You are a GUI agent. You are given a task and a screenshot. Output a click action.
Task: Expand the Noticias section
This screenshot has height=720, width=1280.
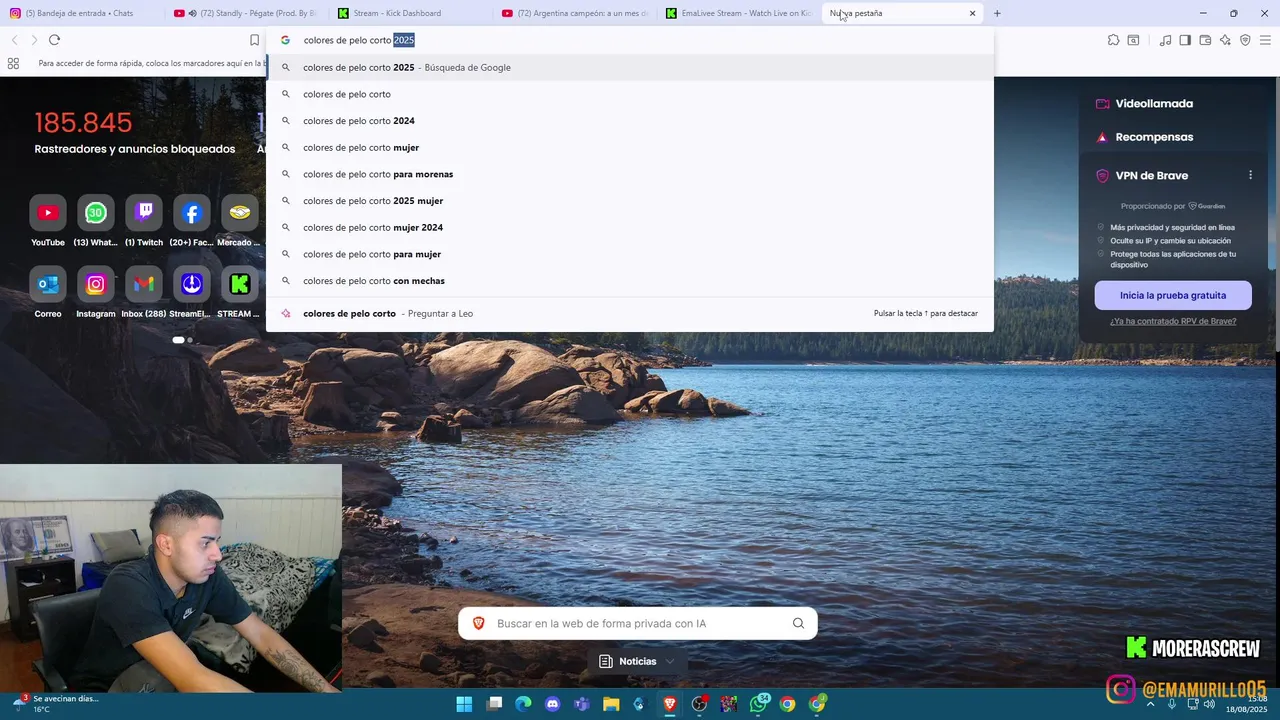[637, 661]
